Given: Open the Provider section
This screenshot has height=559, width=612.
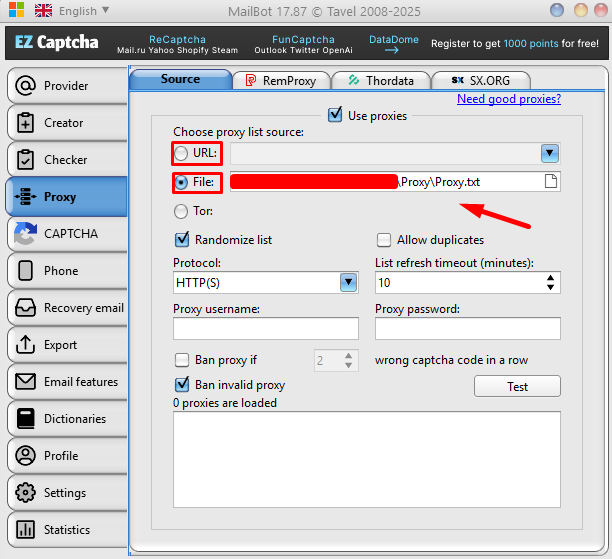Looking at the screenshot, I should click(67, 85).
